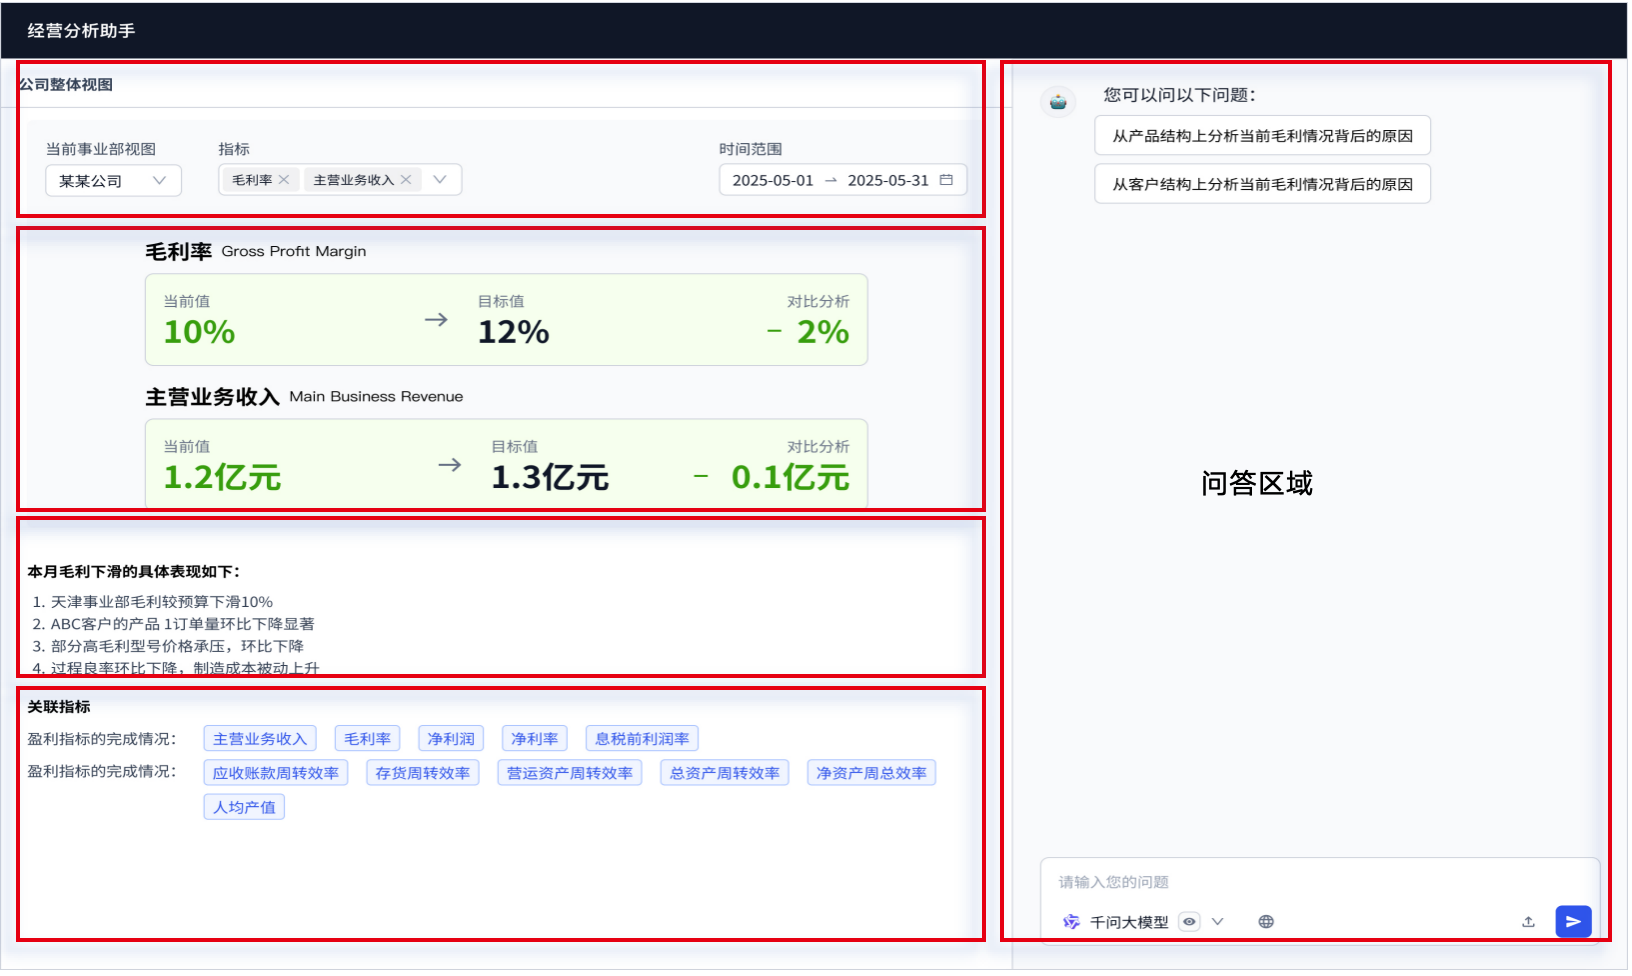Viewport: 1632px width, 976px height.
Task: Click the send message icon
Action: tap(1575, 922)
